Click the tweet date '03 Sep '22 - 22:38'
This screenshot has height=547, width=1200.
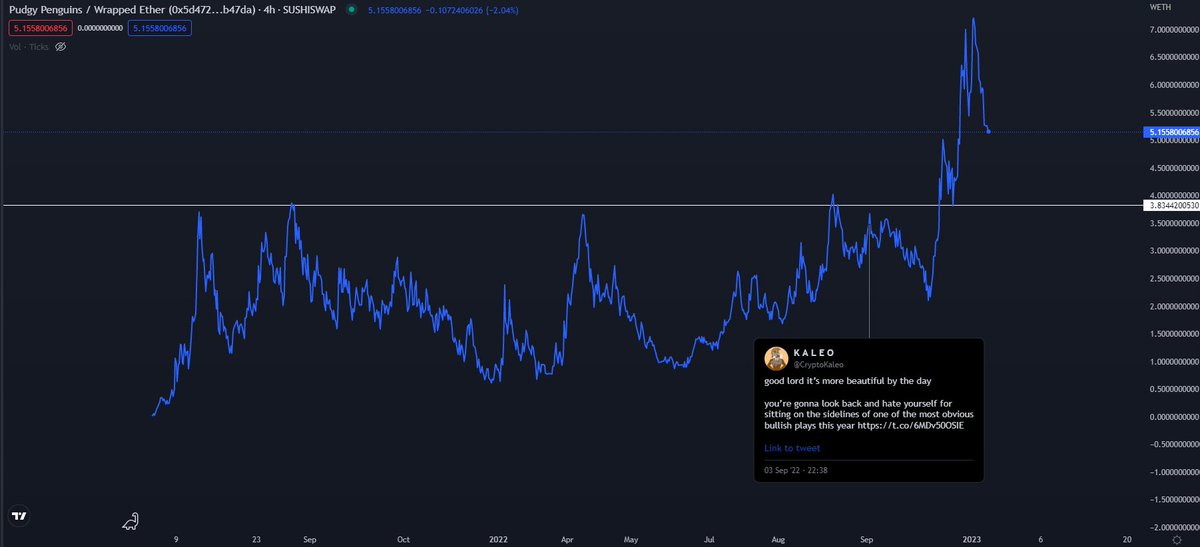point(797,470)
